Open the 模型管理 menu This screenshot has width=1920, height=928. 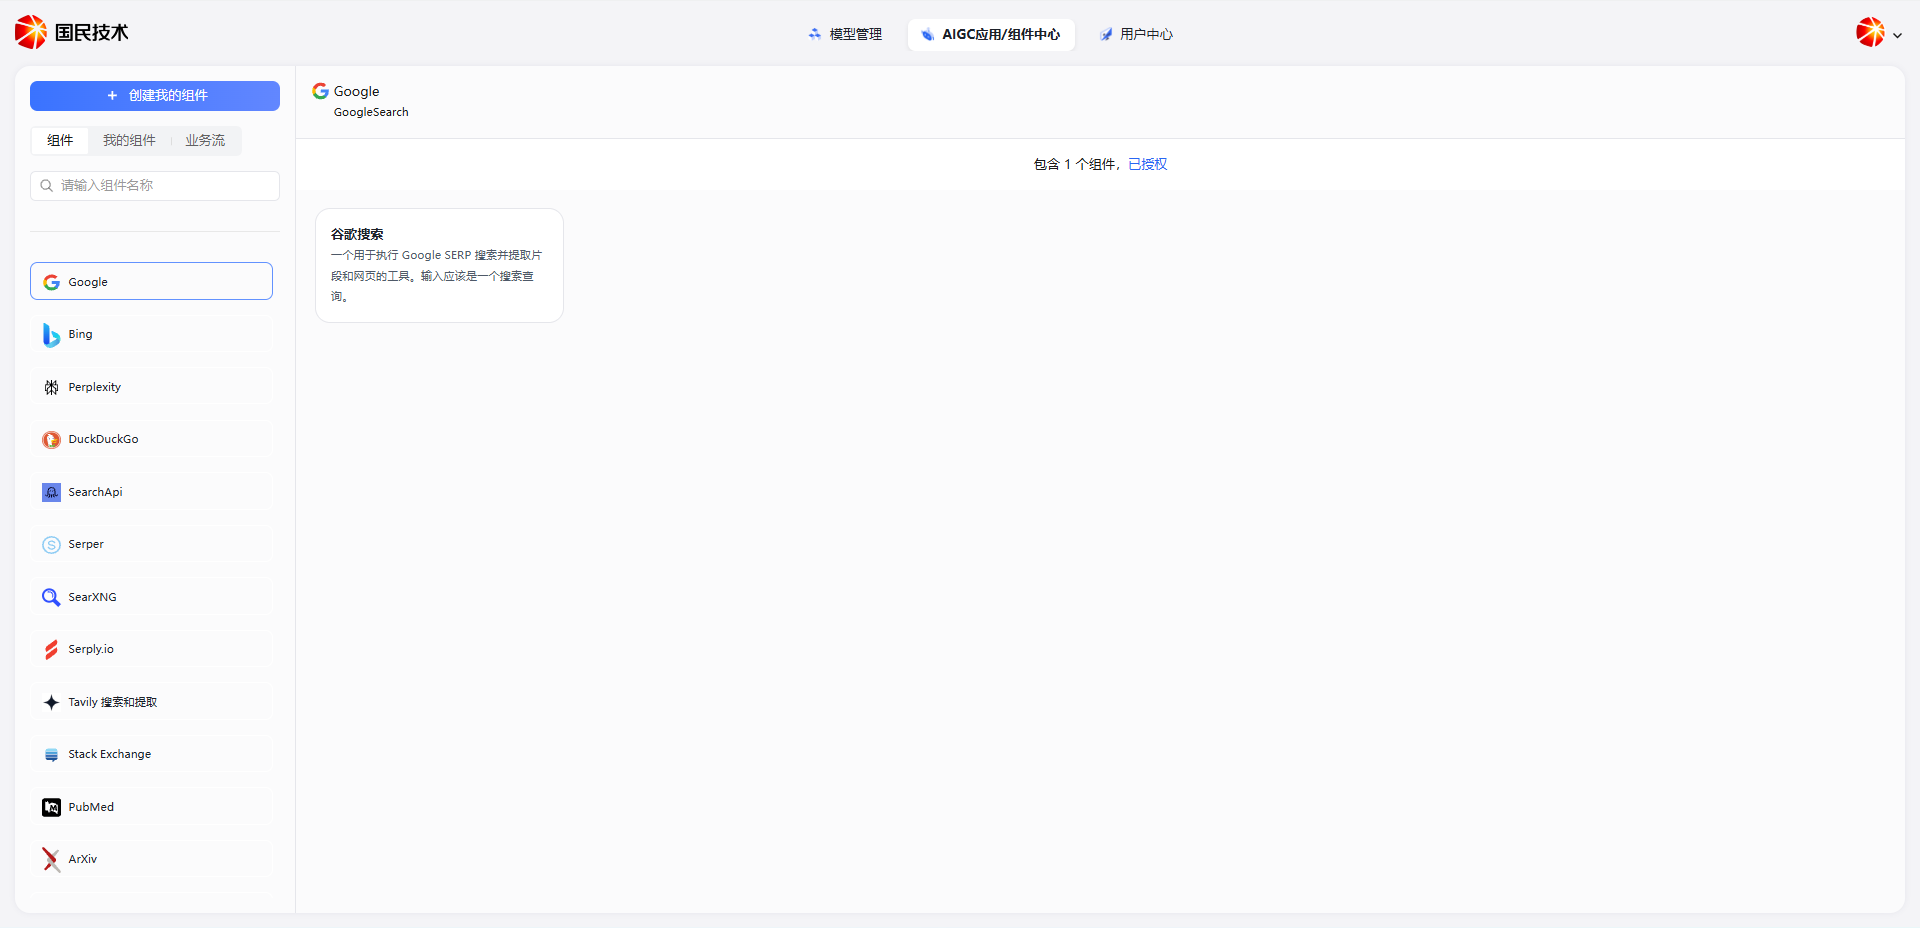(845, 34)
